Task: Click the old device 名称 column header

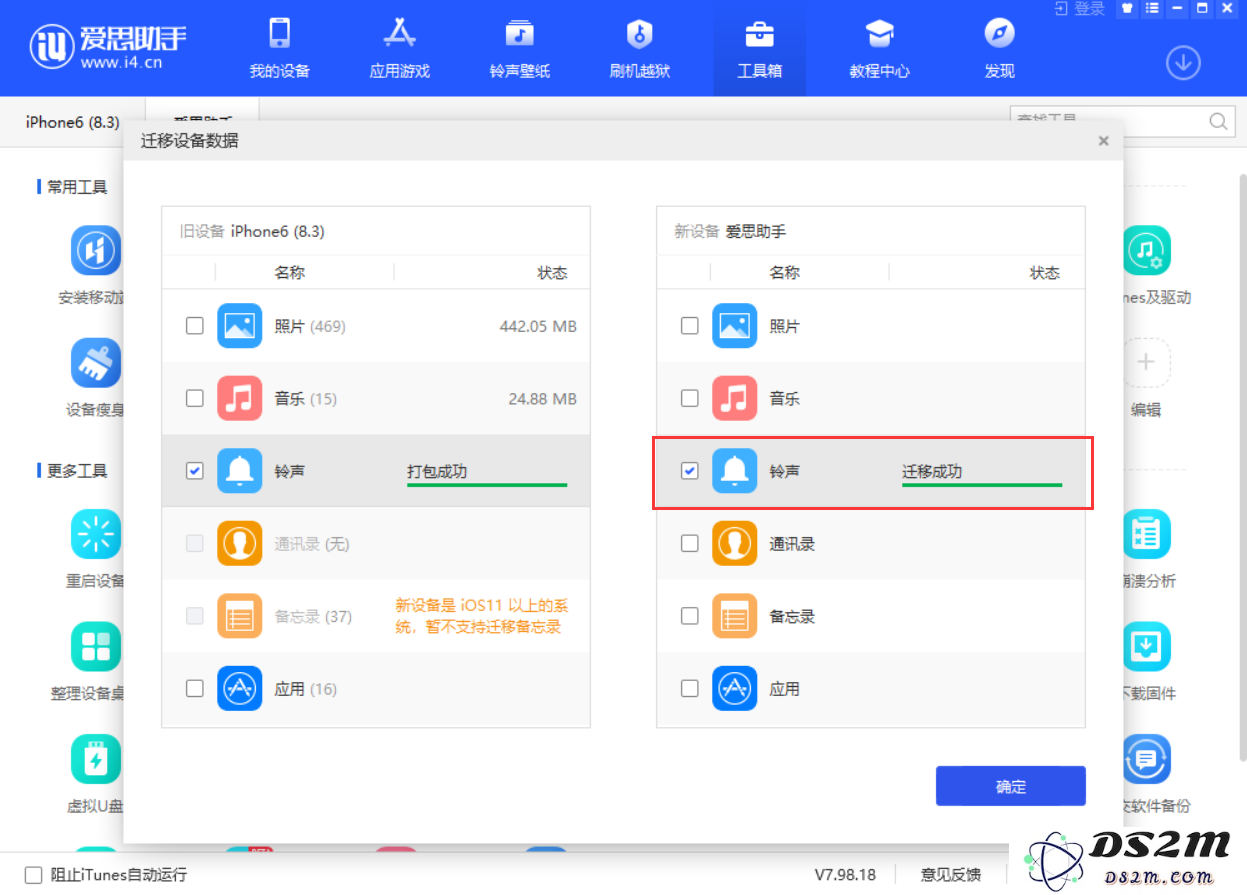Action: 290,272
